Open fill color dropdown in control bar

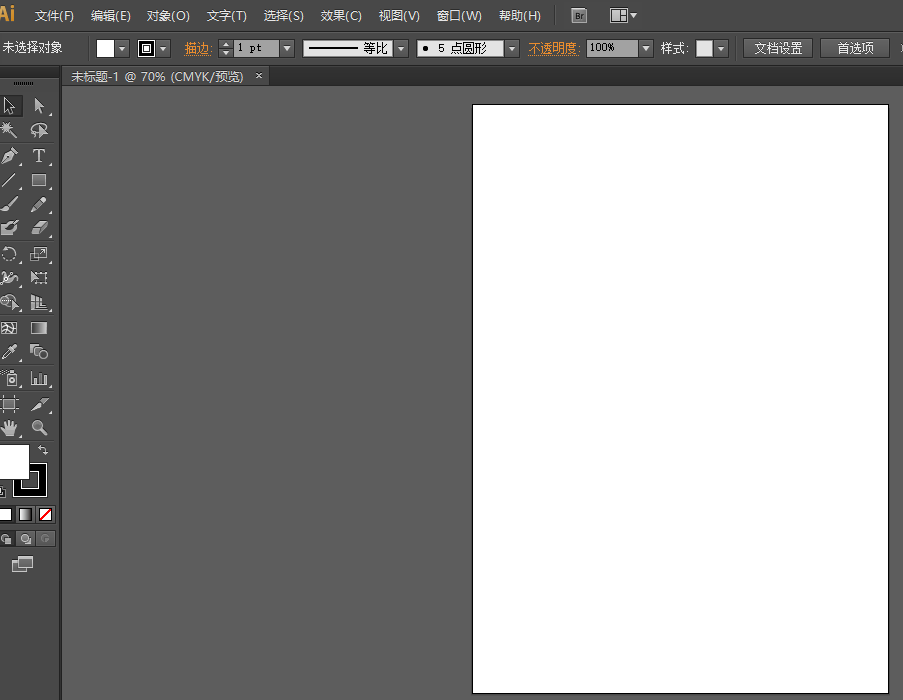122,48
